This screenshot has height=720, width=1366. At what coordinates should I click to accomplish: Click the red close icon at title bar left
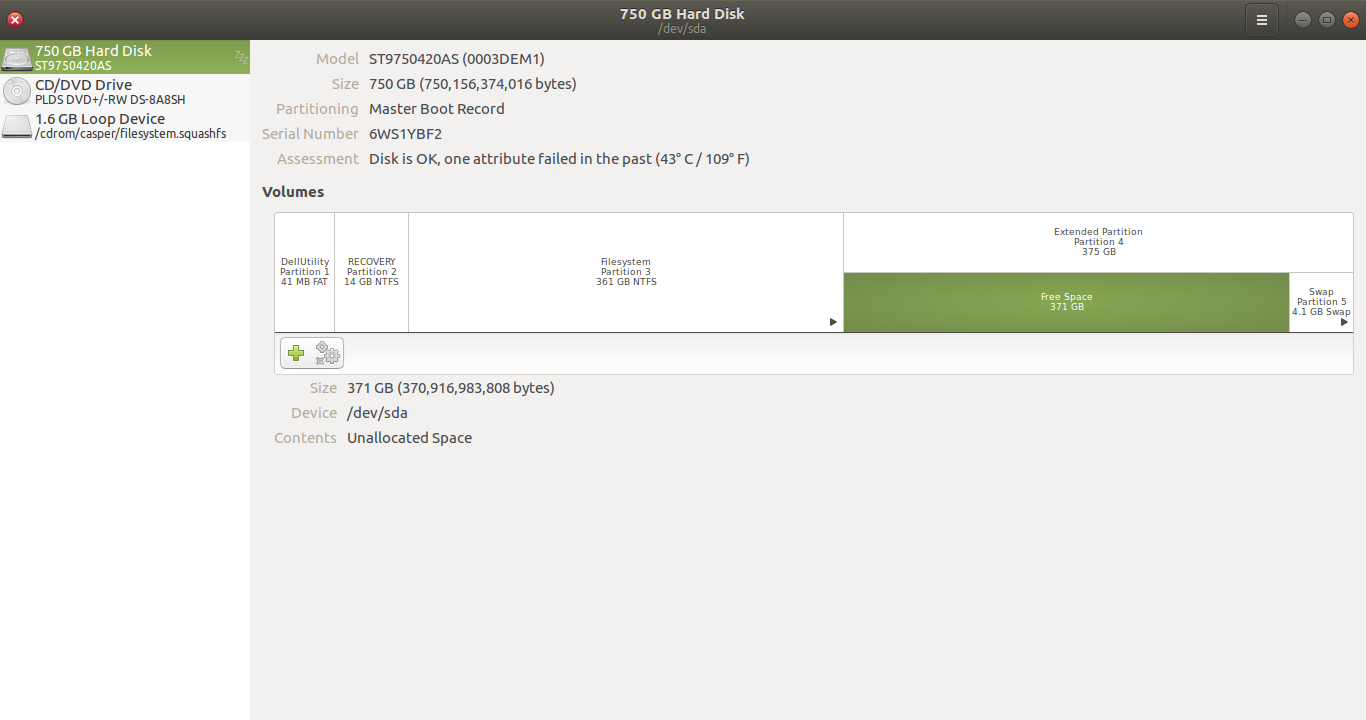pyautogui.click(x=14, y=20)
